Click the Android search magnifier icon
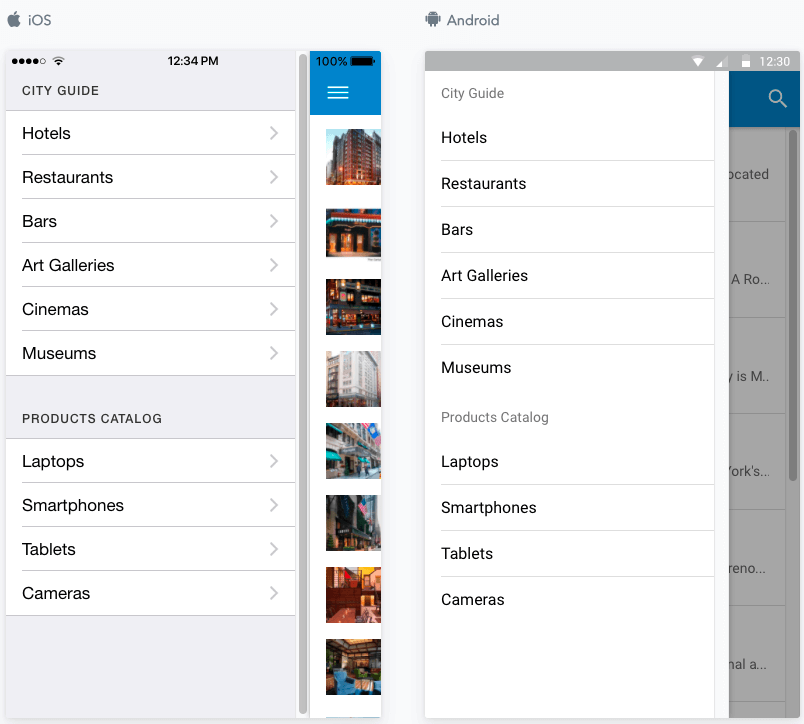 click(x=777, y=98)
